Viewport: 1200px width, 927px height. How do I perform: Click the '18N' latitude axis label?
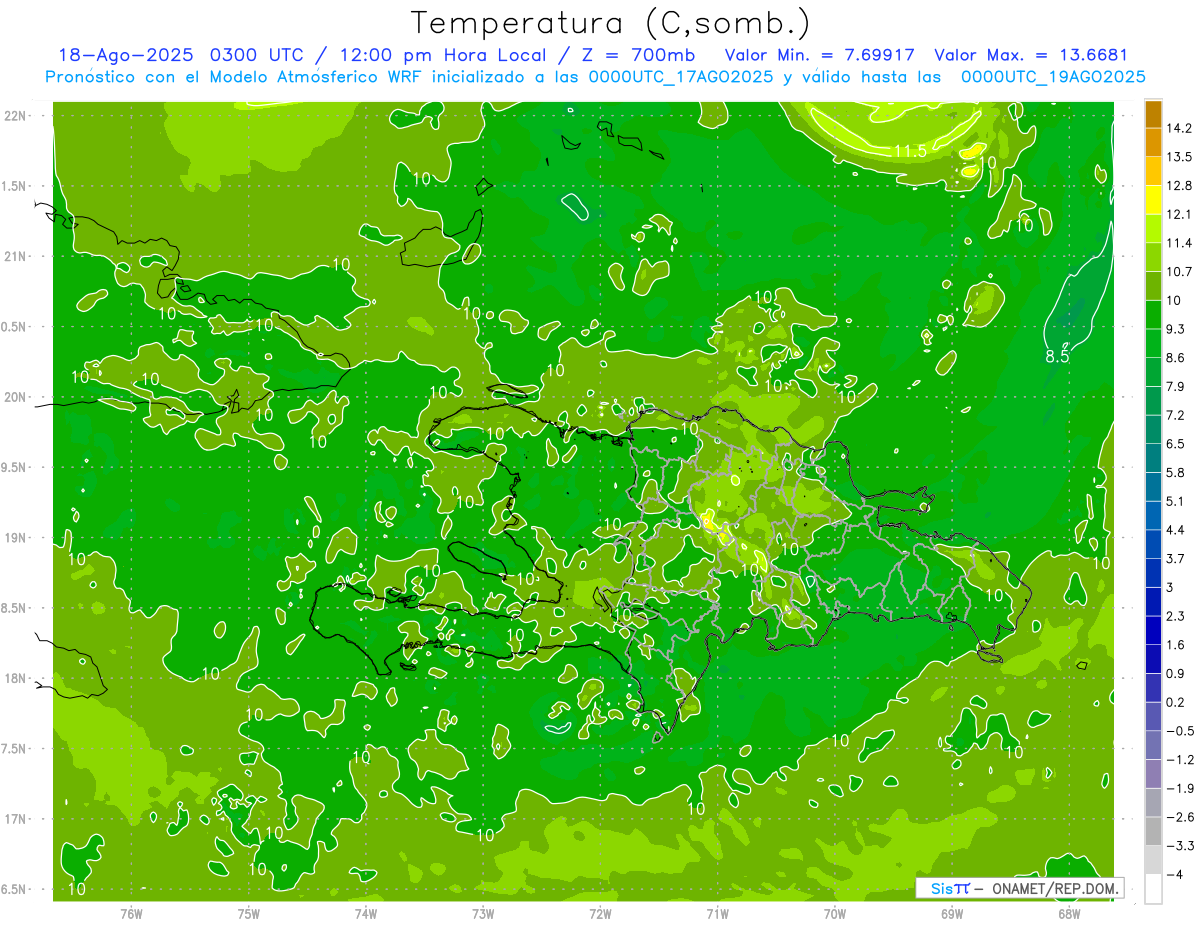pos(14,678)
